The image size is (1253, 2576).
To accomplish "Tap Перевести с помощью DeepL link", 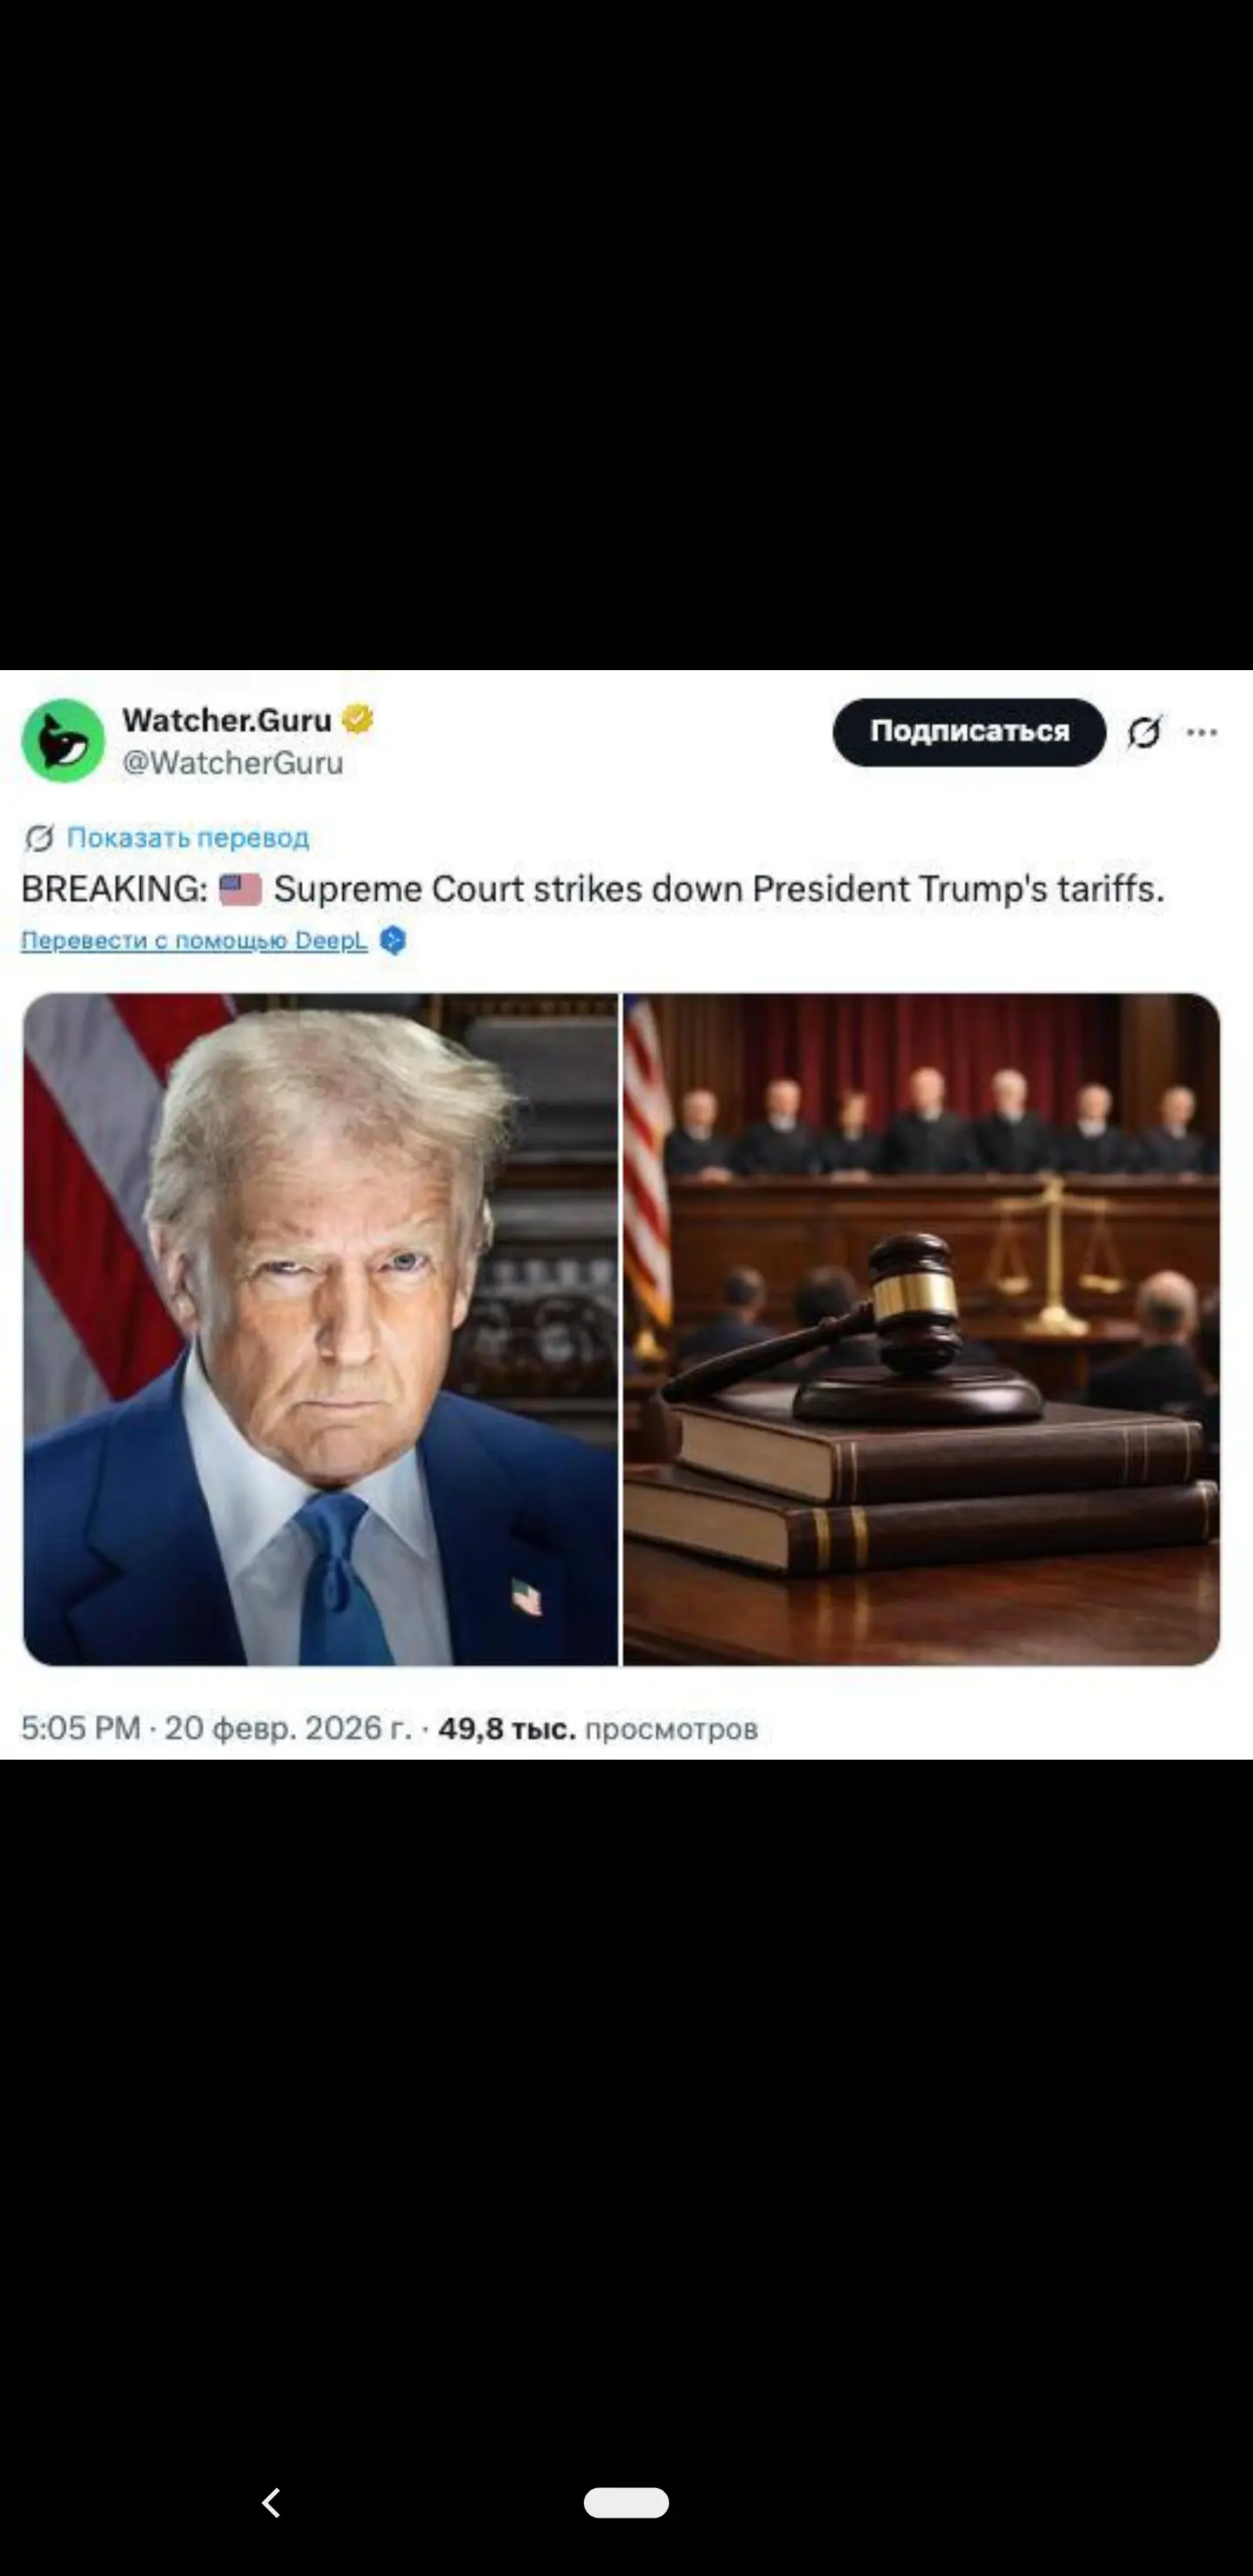I will 194,940.
